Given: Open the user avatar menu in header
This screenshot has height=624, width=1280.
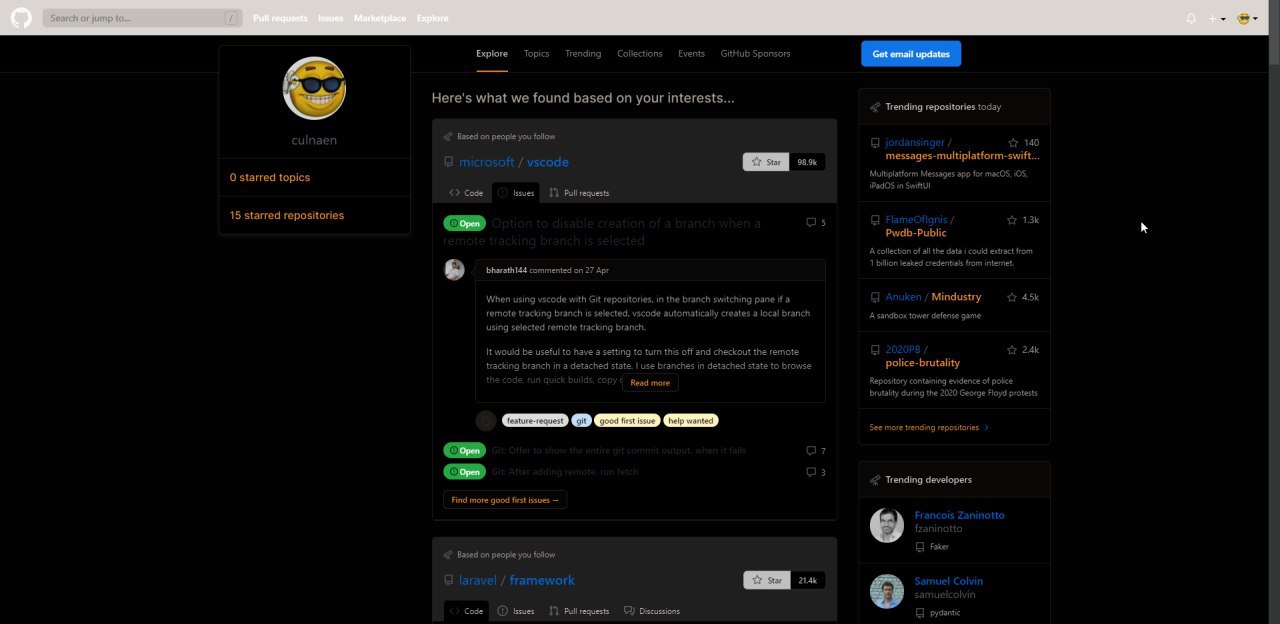Looking at the screenshot, I should click(x=1247, y=18).
